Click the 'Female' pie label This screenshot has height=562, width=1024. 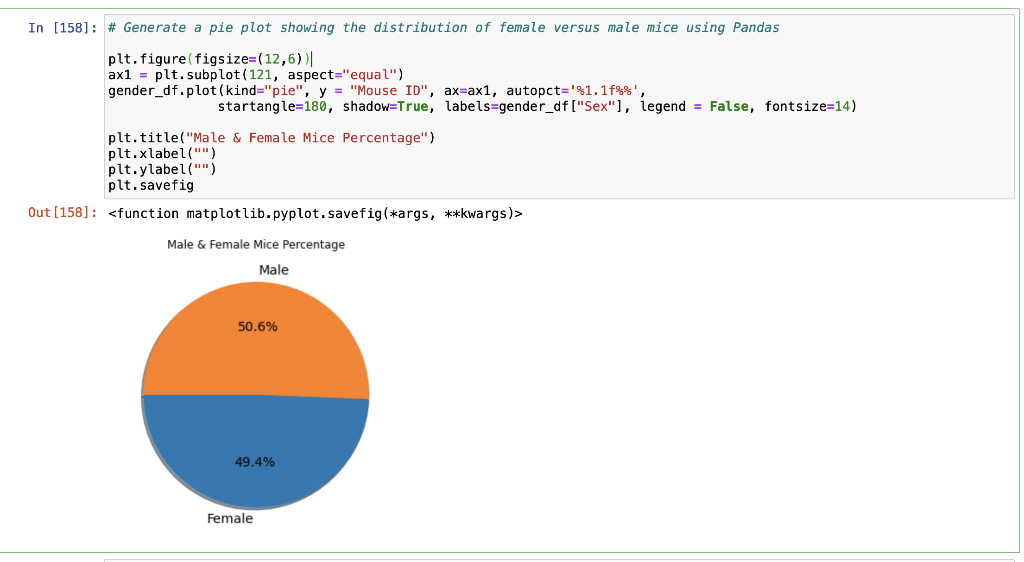[x=230, y=518]
